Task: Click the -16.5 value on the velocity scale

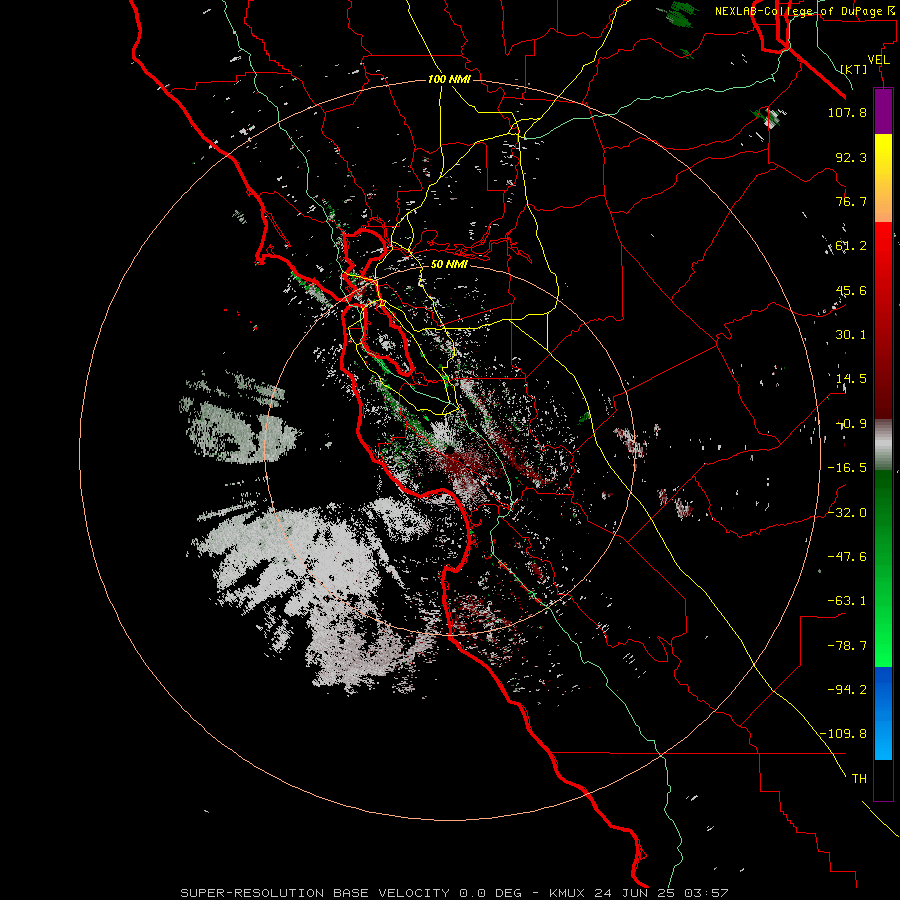Action: pos(847,468)
